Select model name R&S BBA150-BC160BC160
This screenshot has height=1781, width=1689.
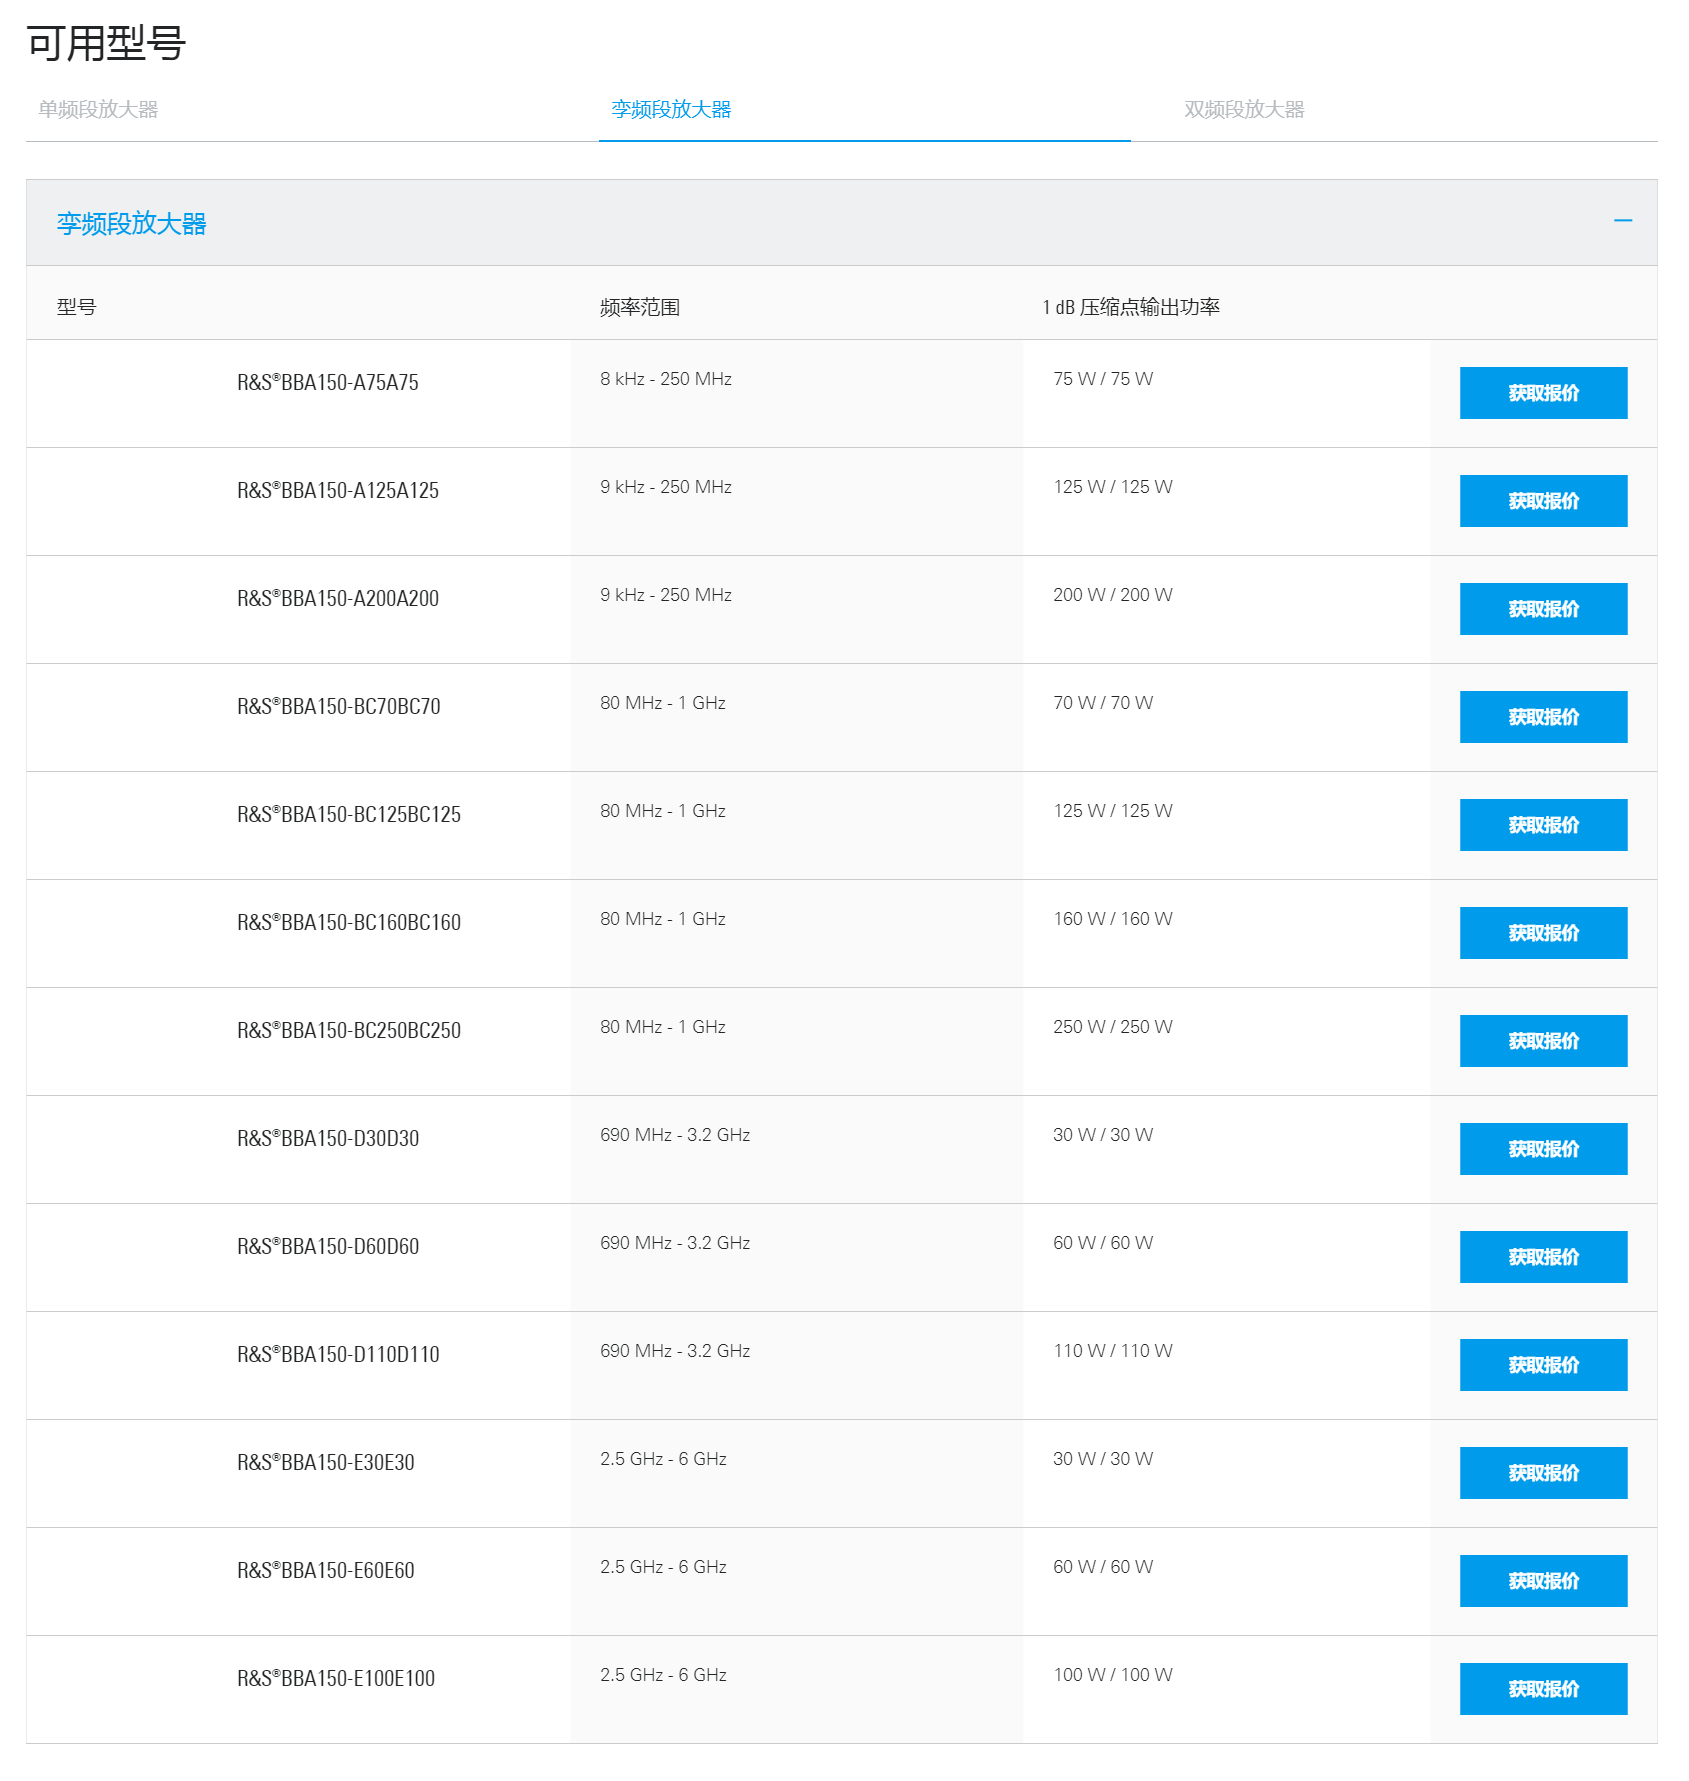[x=349, y=922]
